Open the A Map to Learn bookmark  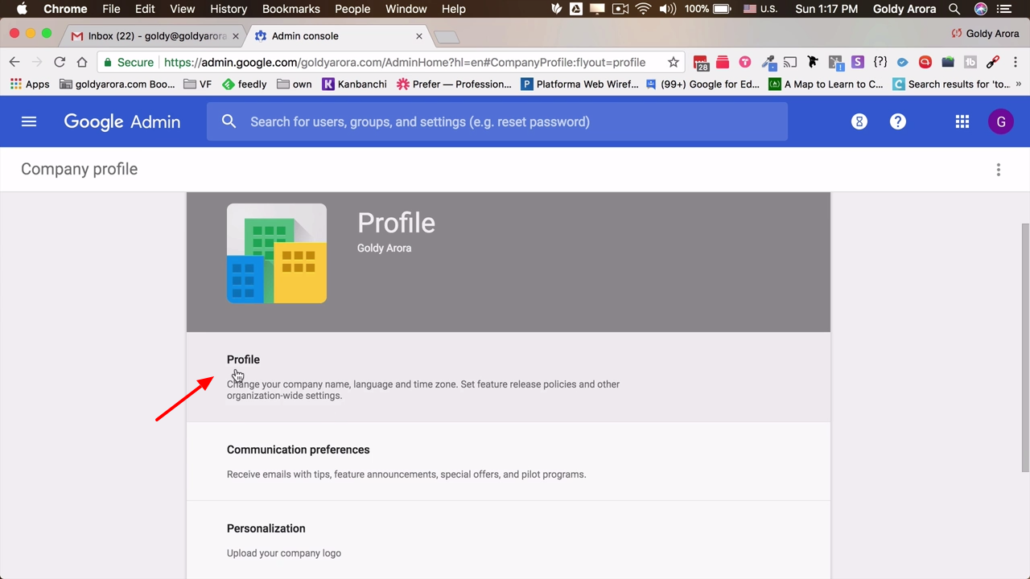826,84
